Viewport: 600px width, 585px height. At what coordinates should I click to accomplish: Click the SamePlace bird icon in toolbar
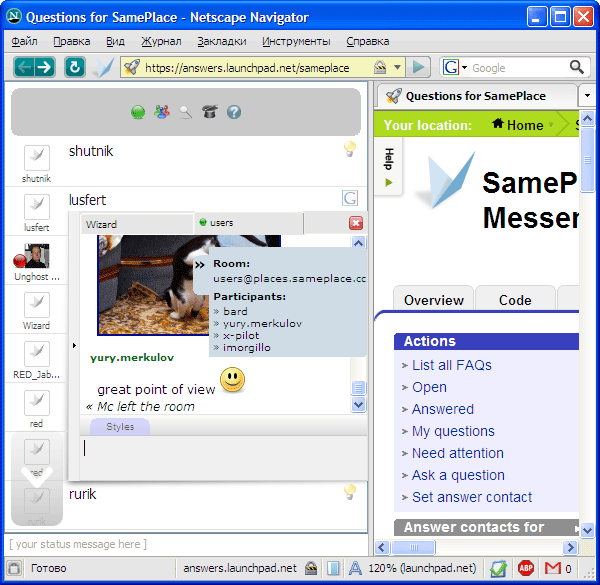click(104, 67)
